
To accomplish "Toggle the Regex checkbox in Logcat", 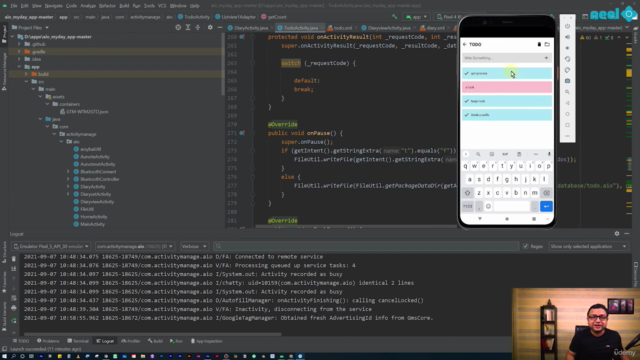I will pos(526,246).
